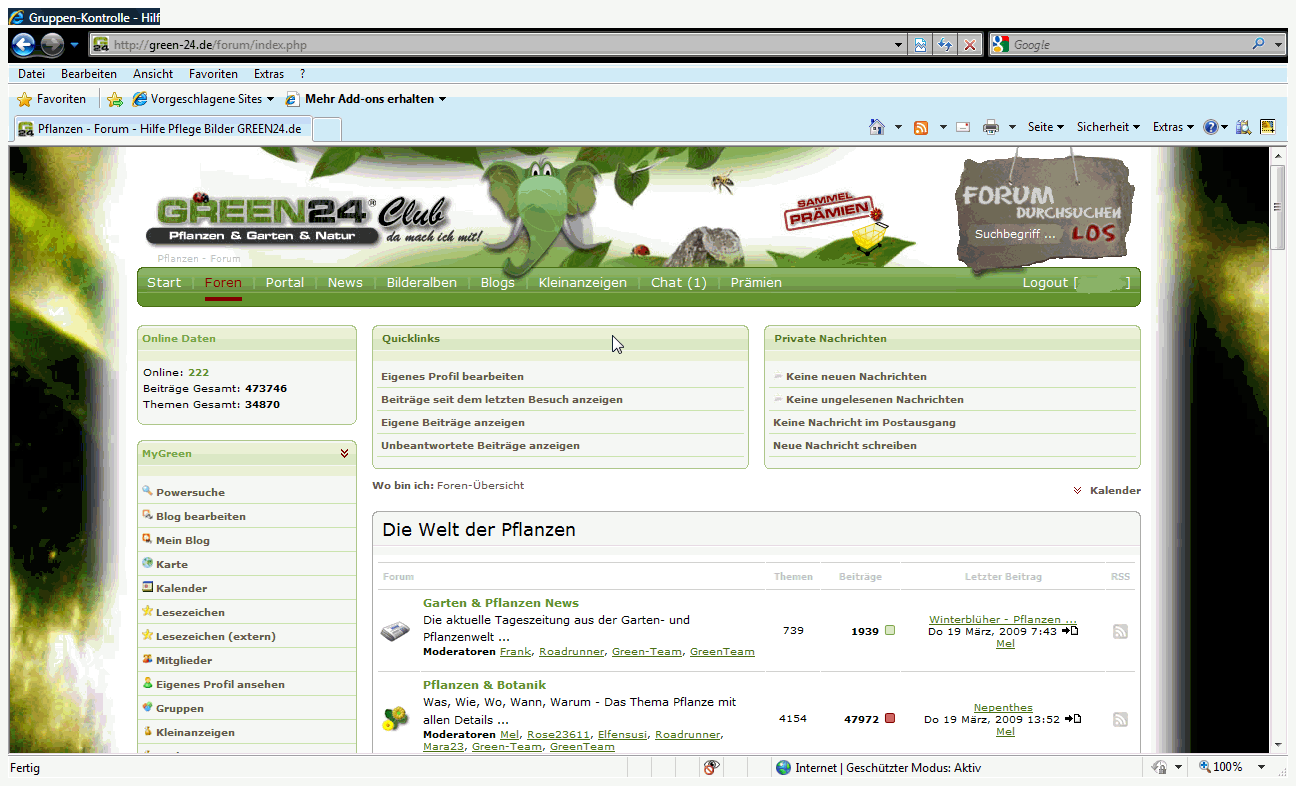Click the Favoriten star button
This screenshot has width=1296, height=786.
52,99
